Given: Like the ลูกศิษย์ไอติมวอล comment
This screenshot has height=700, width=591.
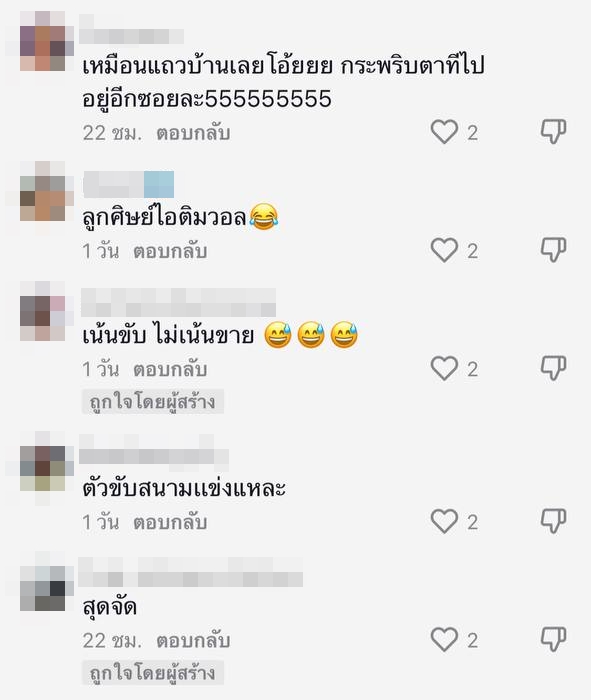Looking at the screenshot, I should point(444,250).
